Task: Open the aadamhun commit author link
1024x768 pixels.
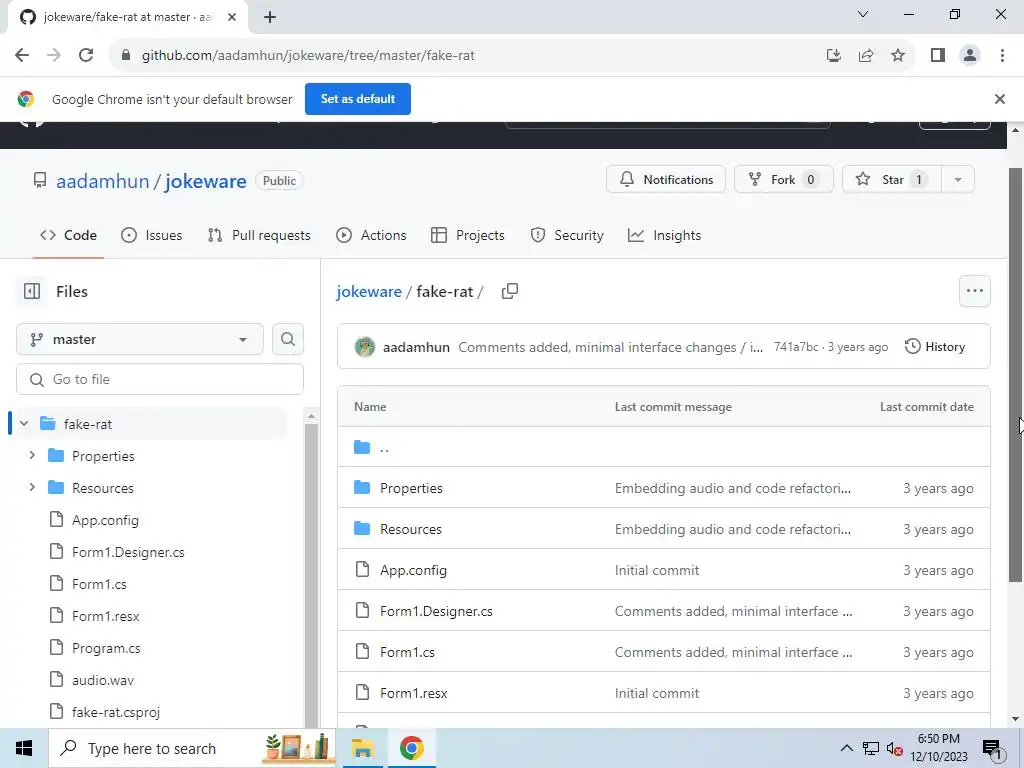Action: click(x=416, y=347)
